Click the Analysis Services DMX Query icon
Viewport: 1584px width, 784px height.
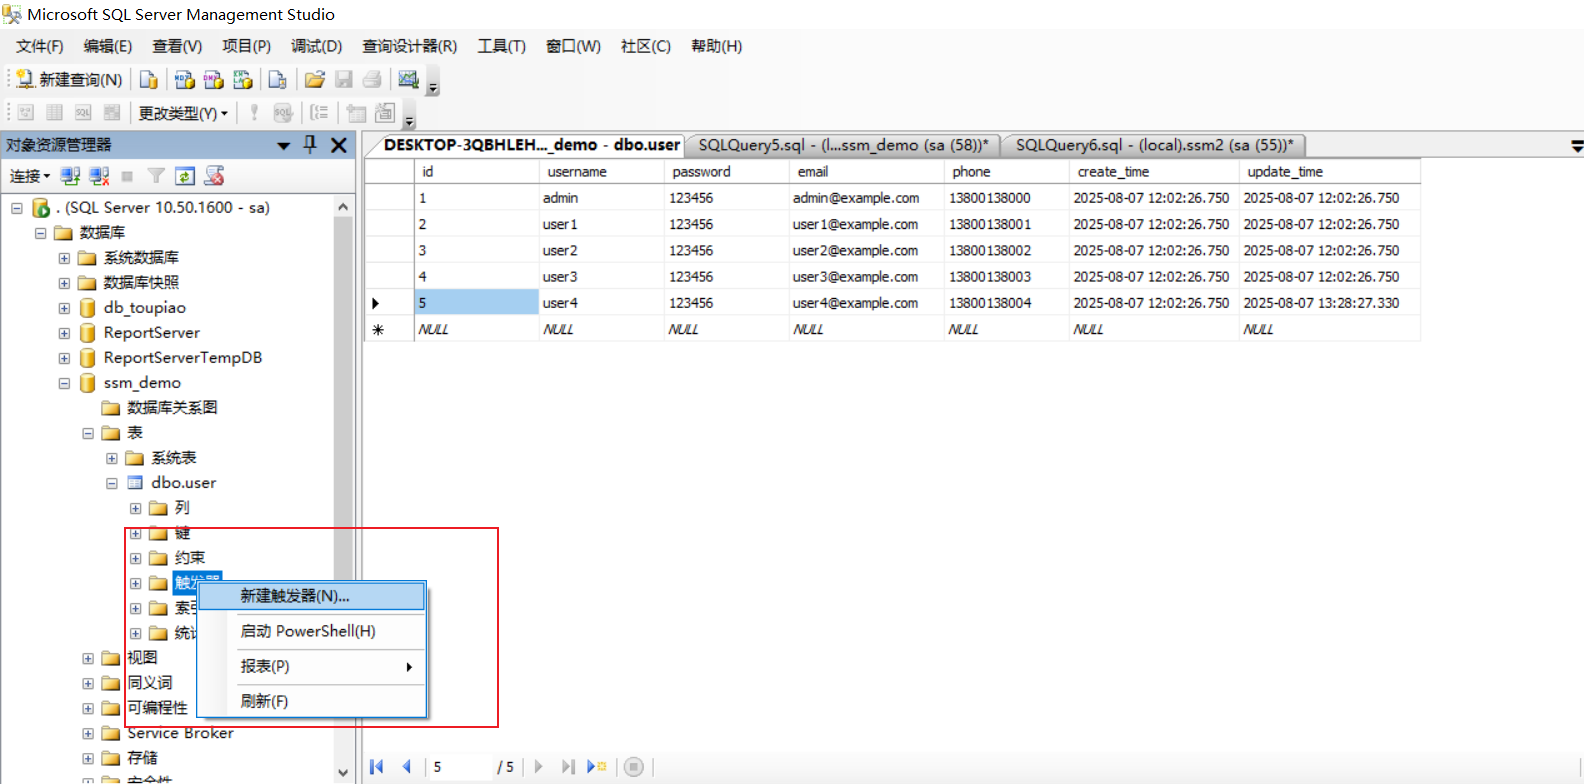[x=213, y=80]
